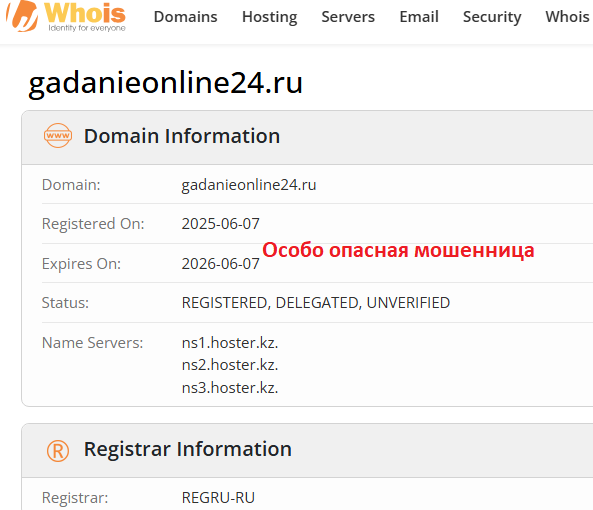Open the Email menu item
The height and width of the screenshot is (510, 593).
[x=419, y=17]
